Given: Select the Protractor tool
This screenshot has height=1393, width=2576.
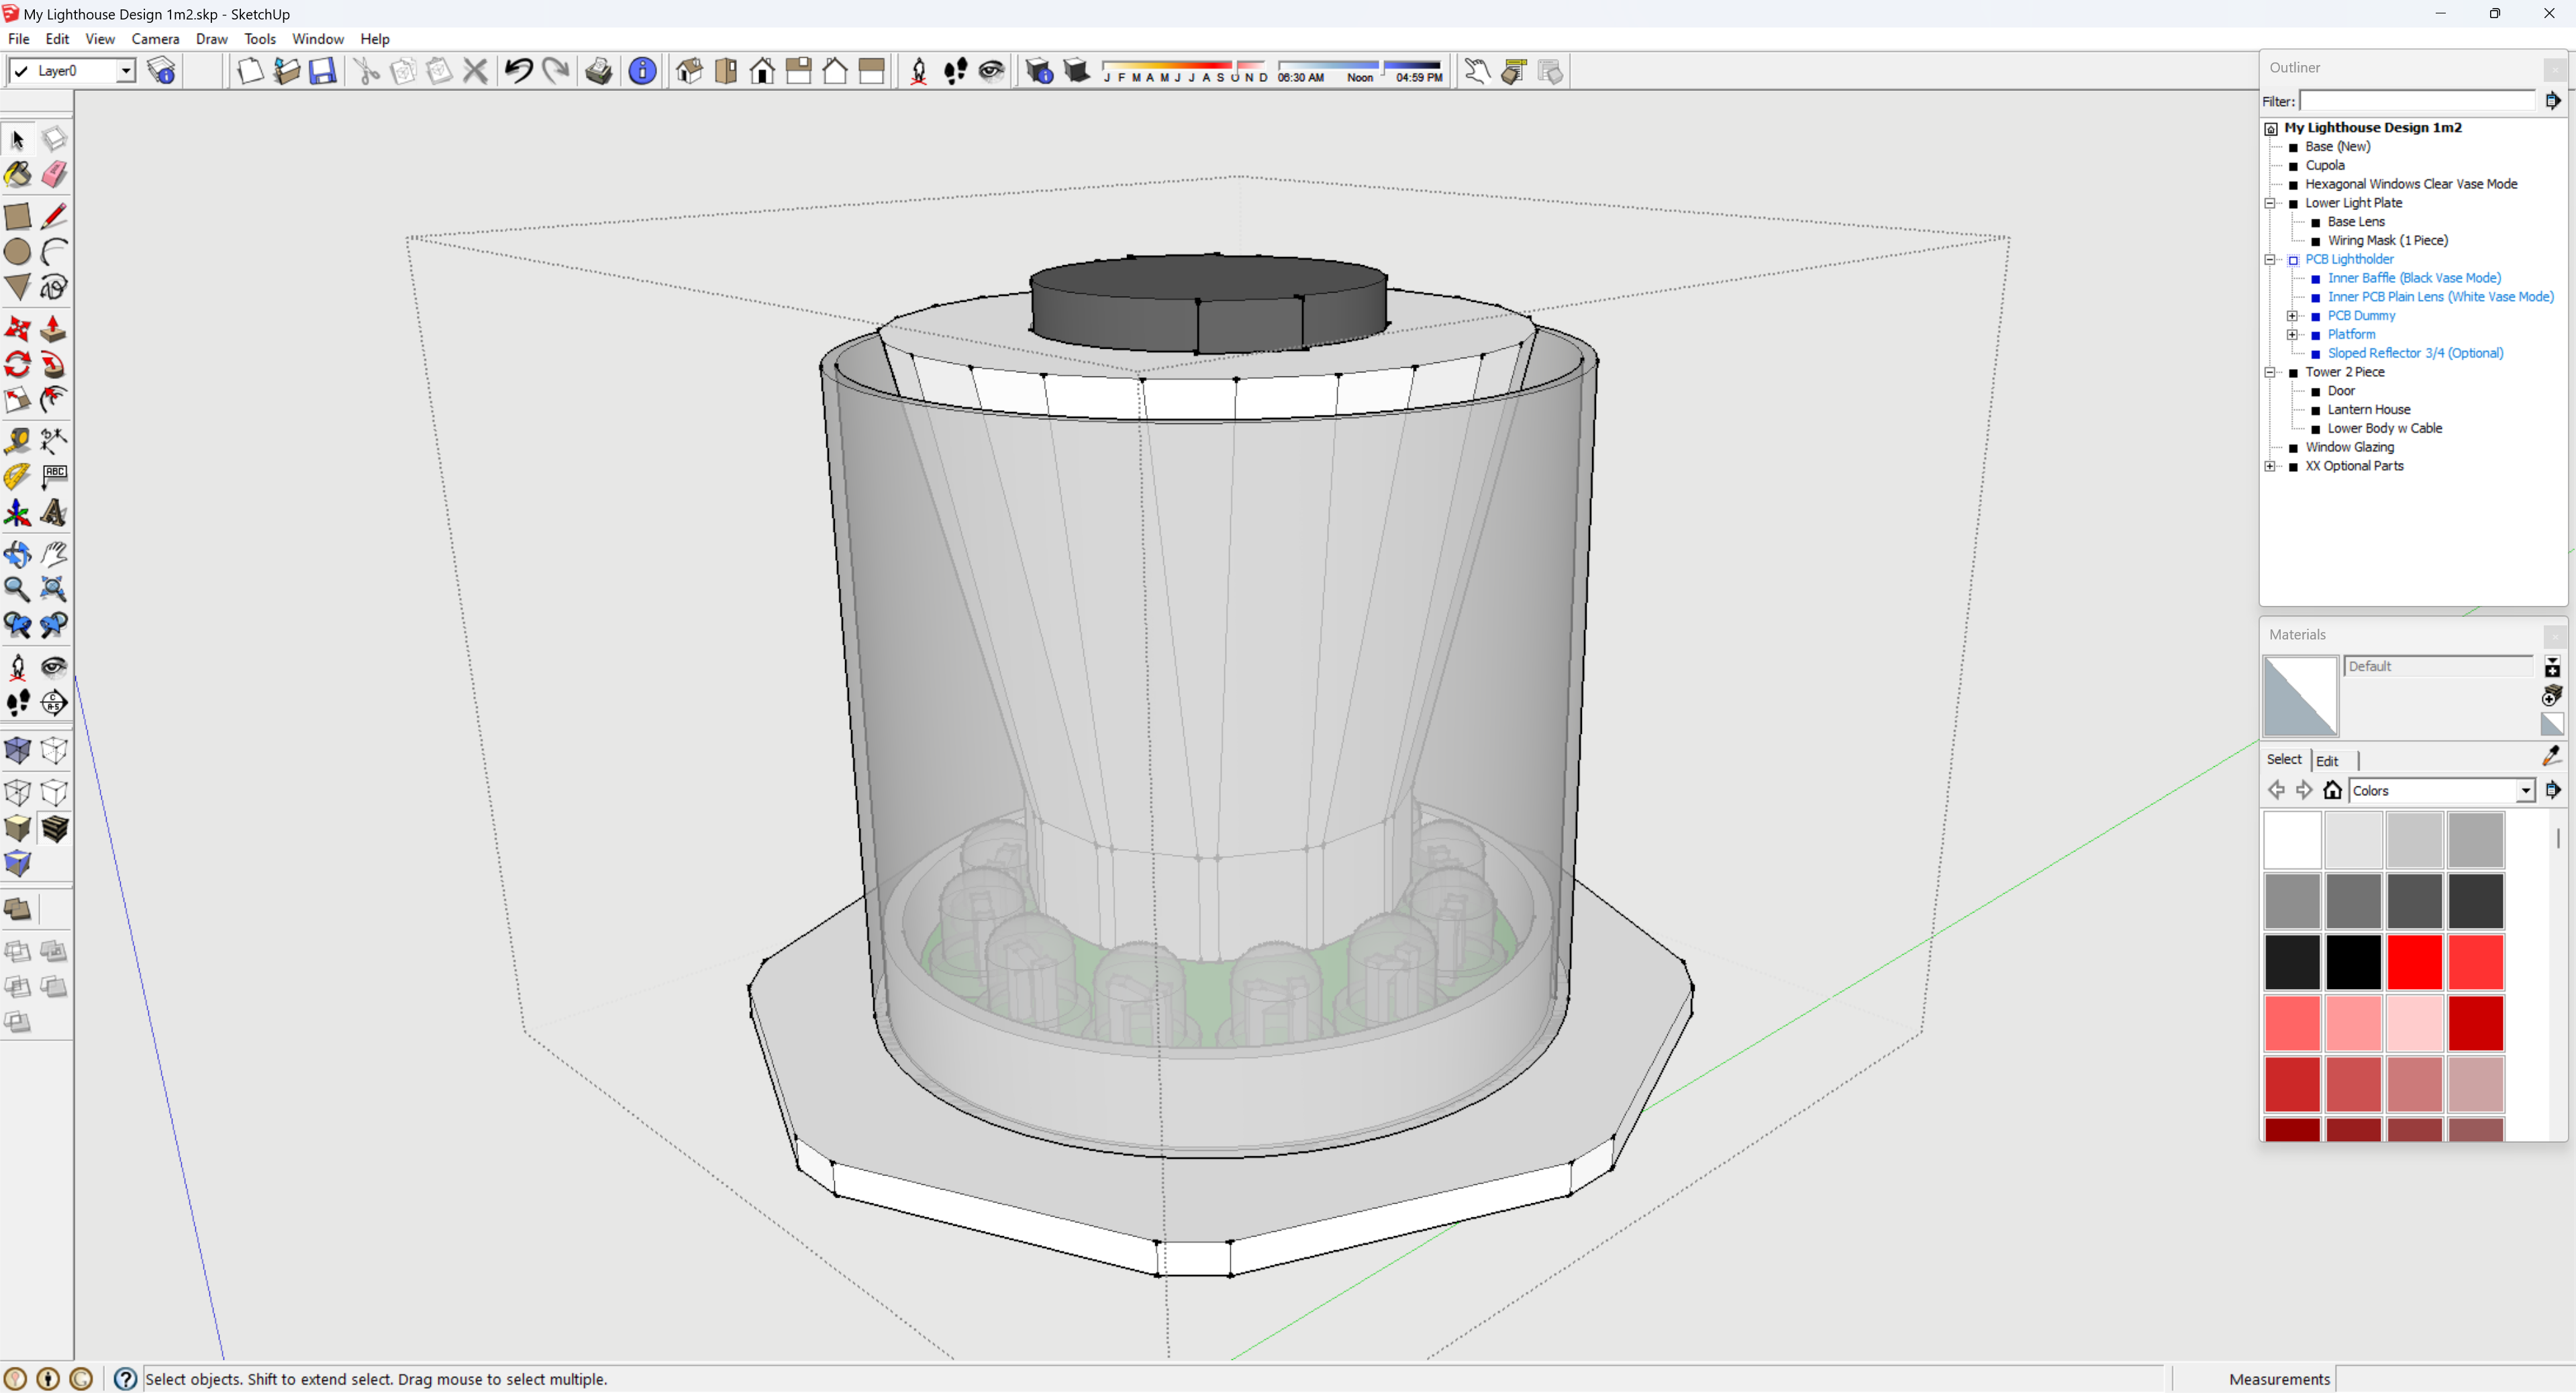Looking at the screenshot, I should click(x=17, y=477).
